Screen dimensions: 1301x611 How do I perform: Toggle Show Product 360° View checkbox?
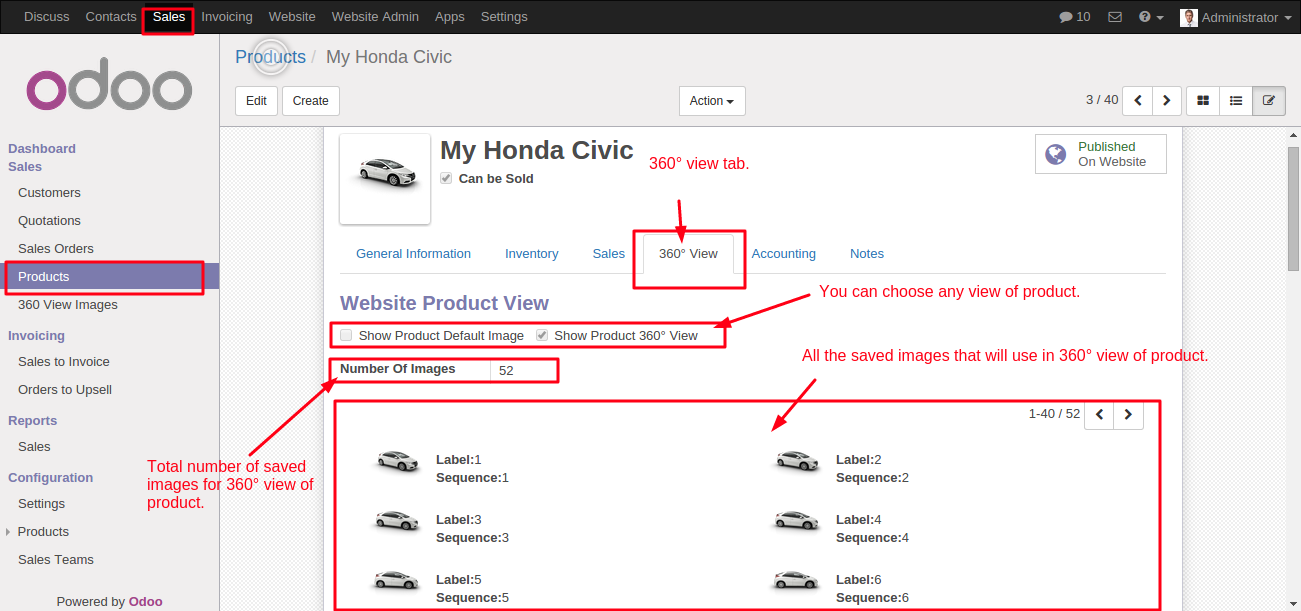coord(542,335)
